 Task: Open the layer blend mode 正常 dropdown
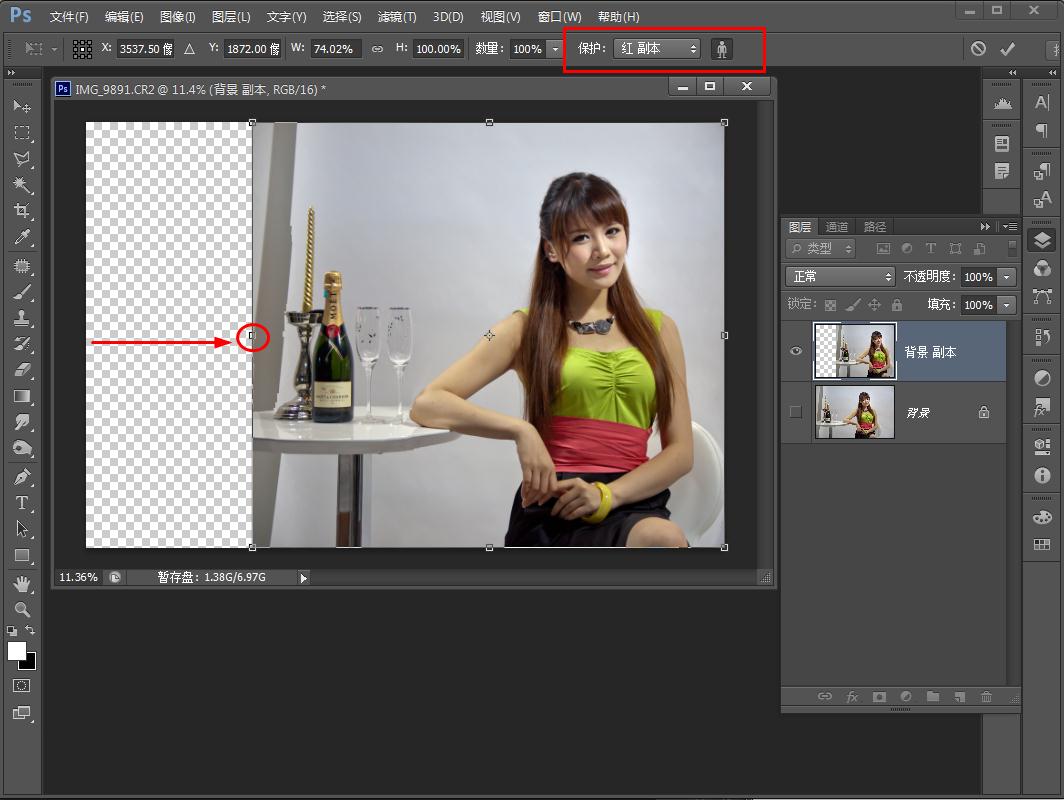click(840, 277)
